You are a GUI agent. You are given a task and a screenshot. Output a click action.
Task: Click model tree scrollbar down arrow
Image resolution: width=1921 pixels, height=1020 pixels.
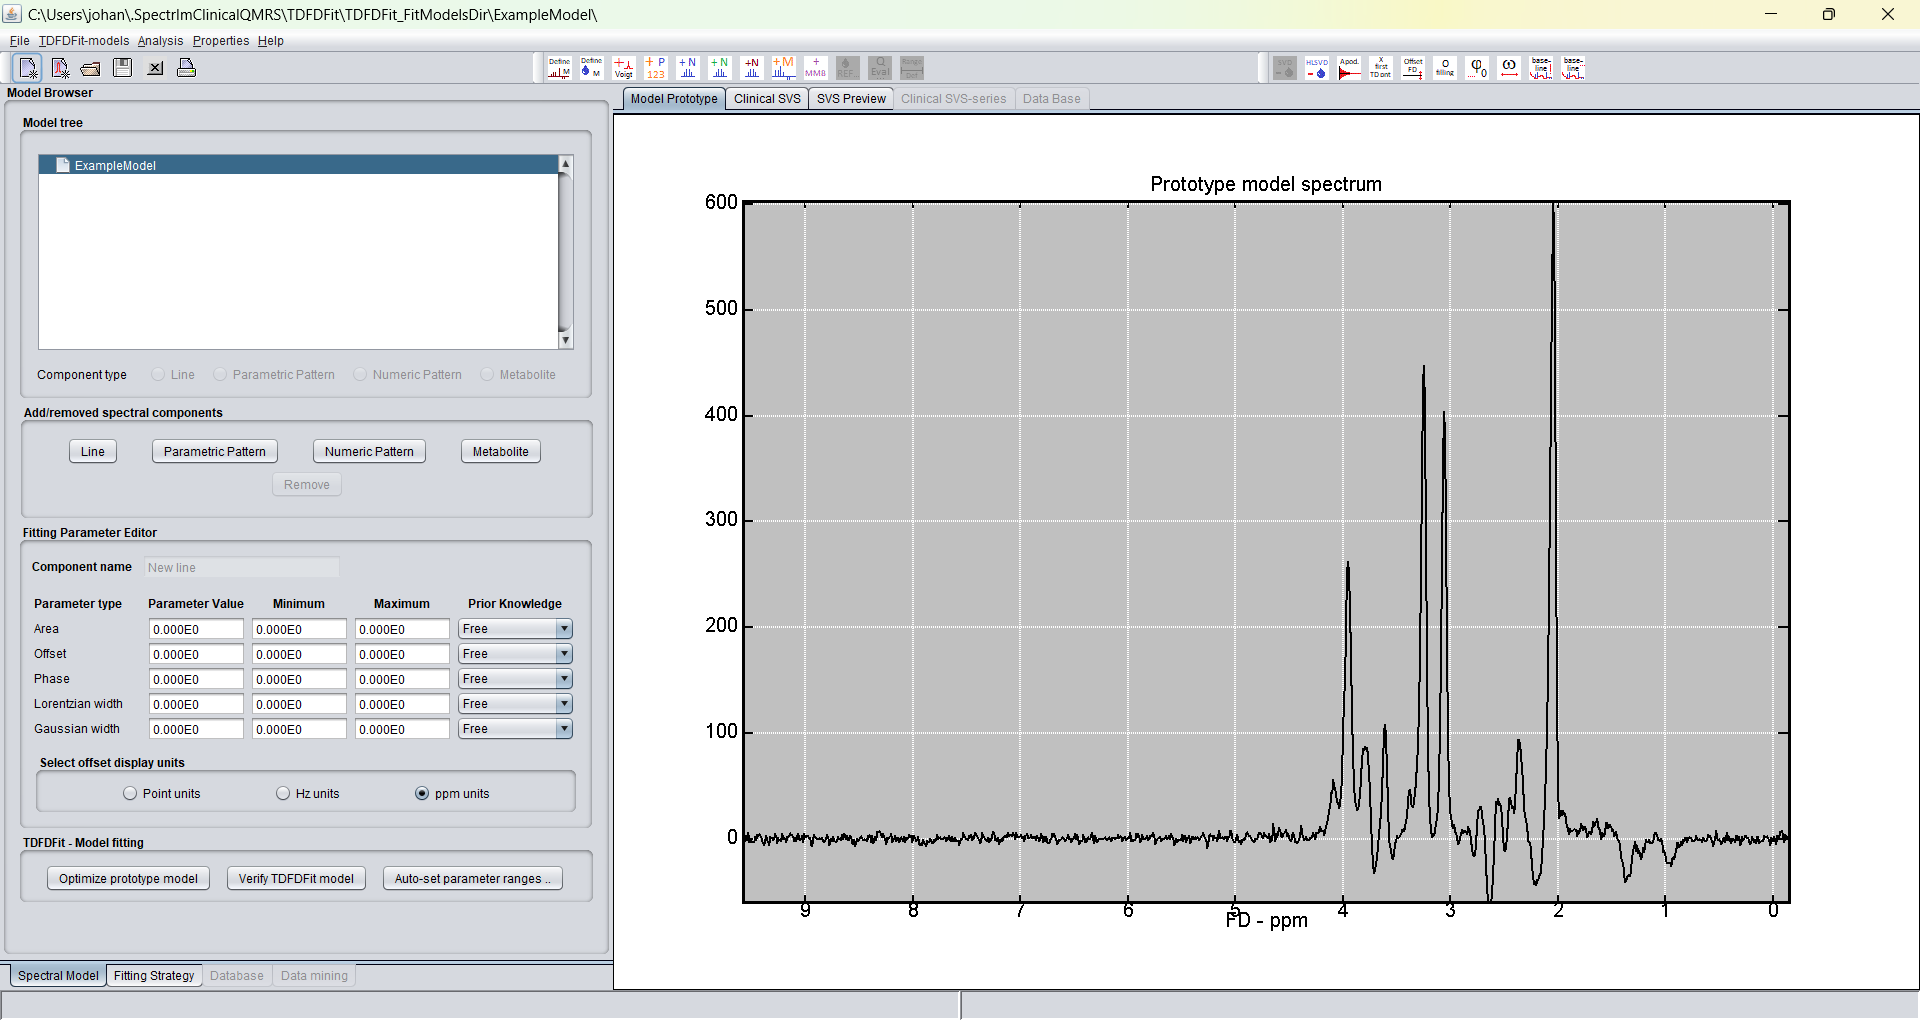(x=565, y=340)
